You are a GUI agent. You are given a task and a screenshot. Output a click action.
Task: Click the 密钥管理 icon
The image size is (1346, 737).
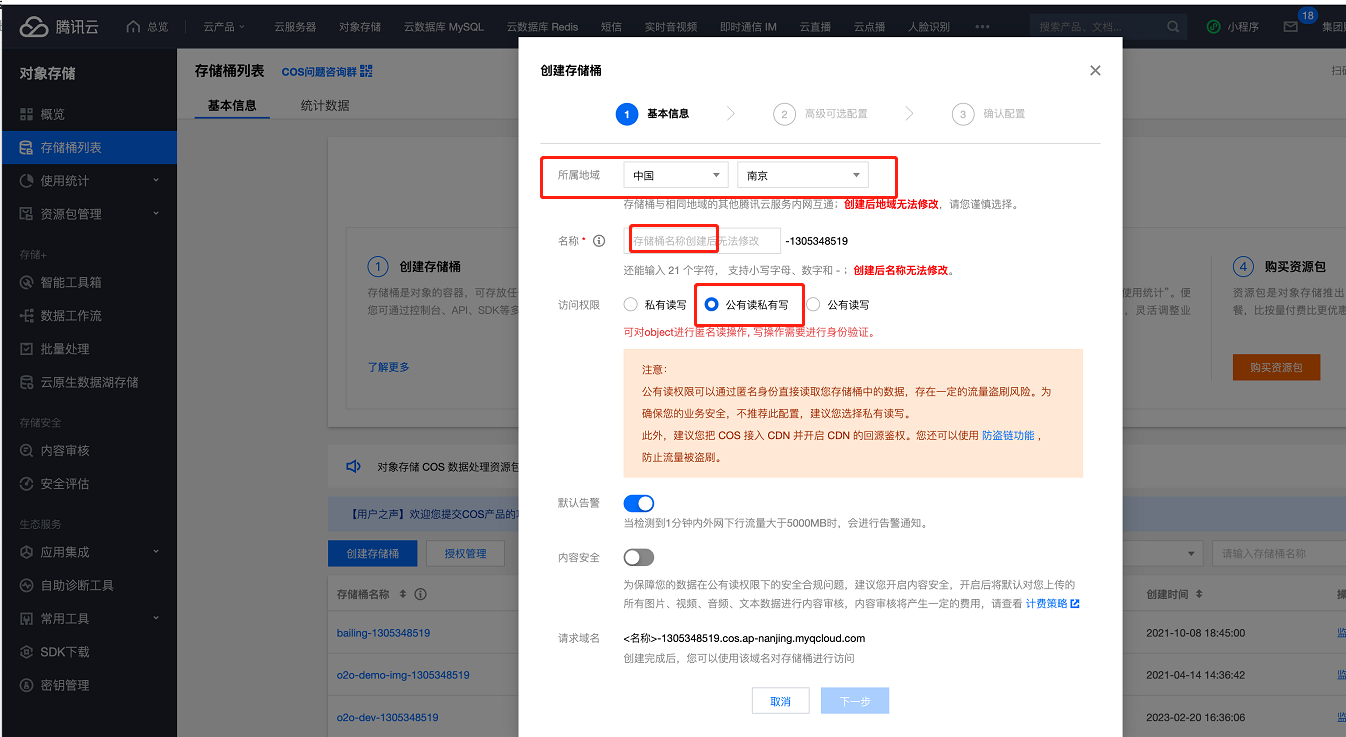pyautogui.click(x=27, y=685)
